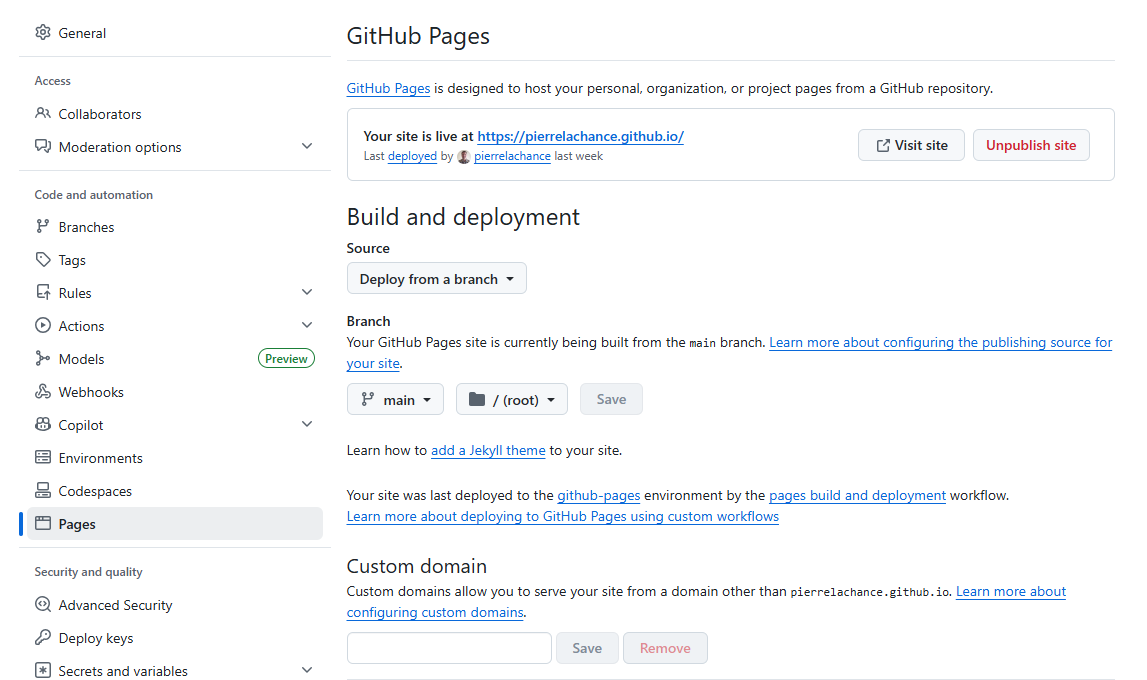Viewport: 1147px width, 680px height.
Task: Open pages build and deployment workflow link
Action: (x=857, y=495)
